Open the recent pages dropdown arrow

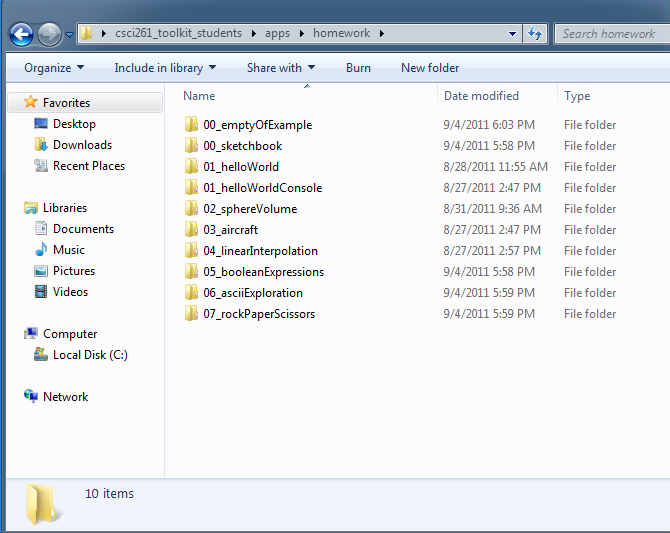click(x=69, y=35)
